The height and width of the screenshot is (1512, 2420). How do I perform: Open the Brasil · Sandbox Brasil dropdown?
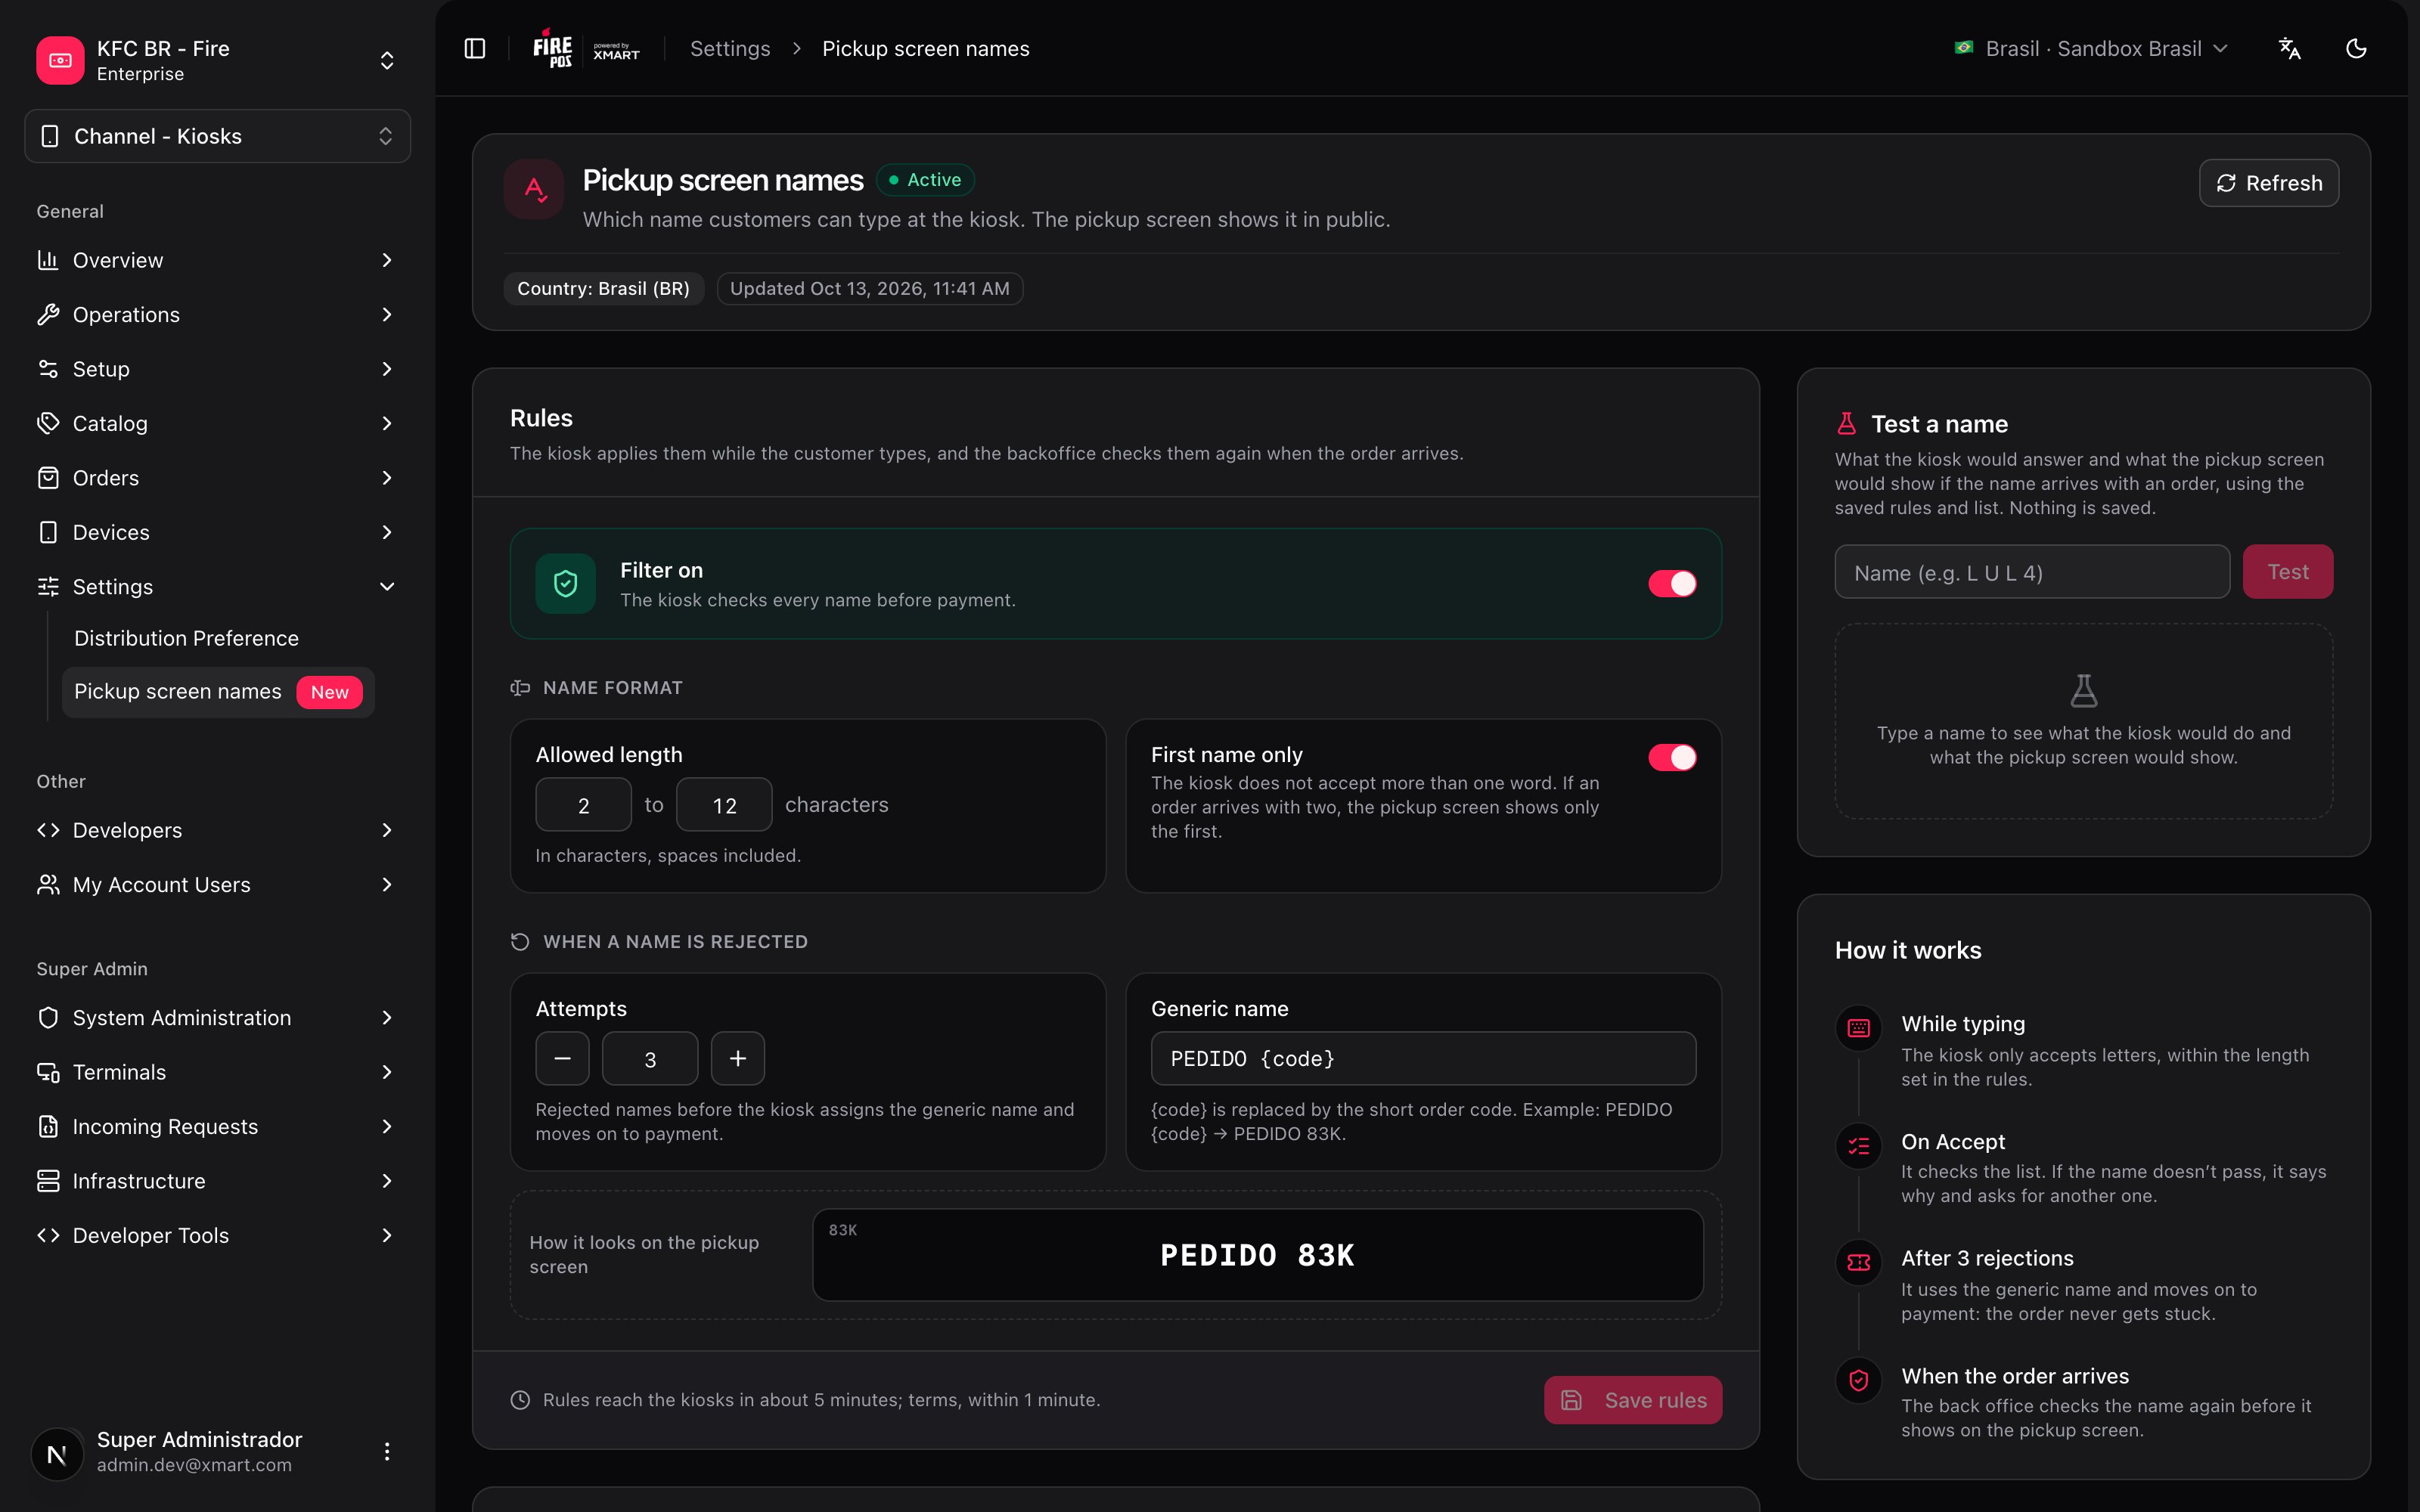[x=2091, y=48]
